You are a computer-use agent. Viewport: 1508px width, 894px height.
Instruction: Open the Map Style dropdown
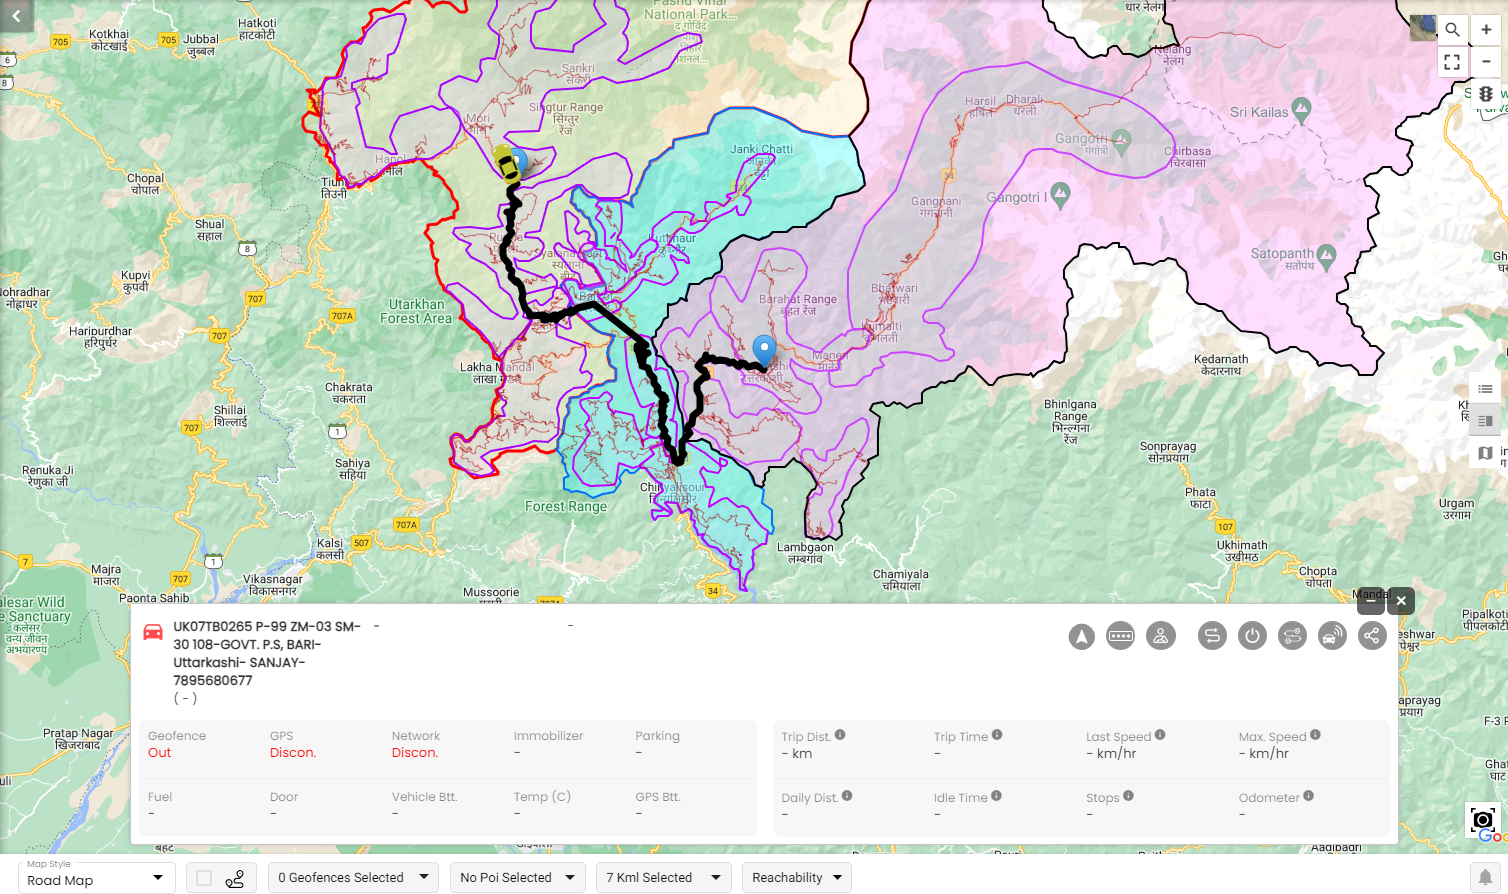96,877
